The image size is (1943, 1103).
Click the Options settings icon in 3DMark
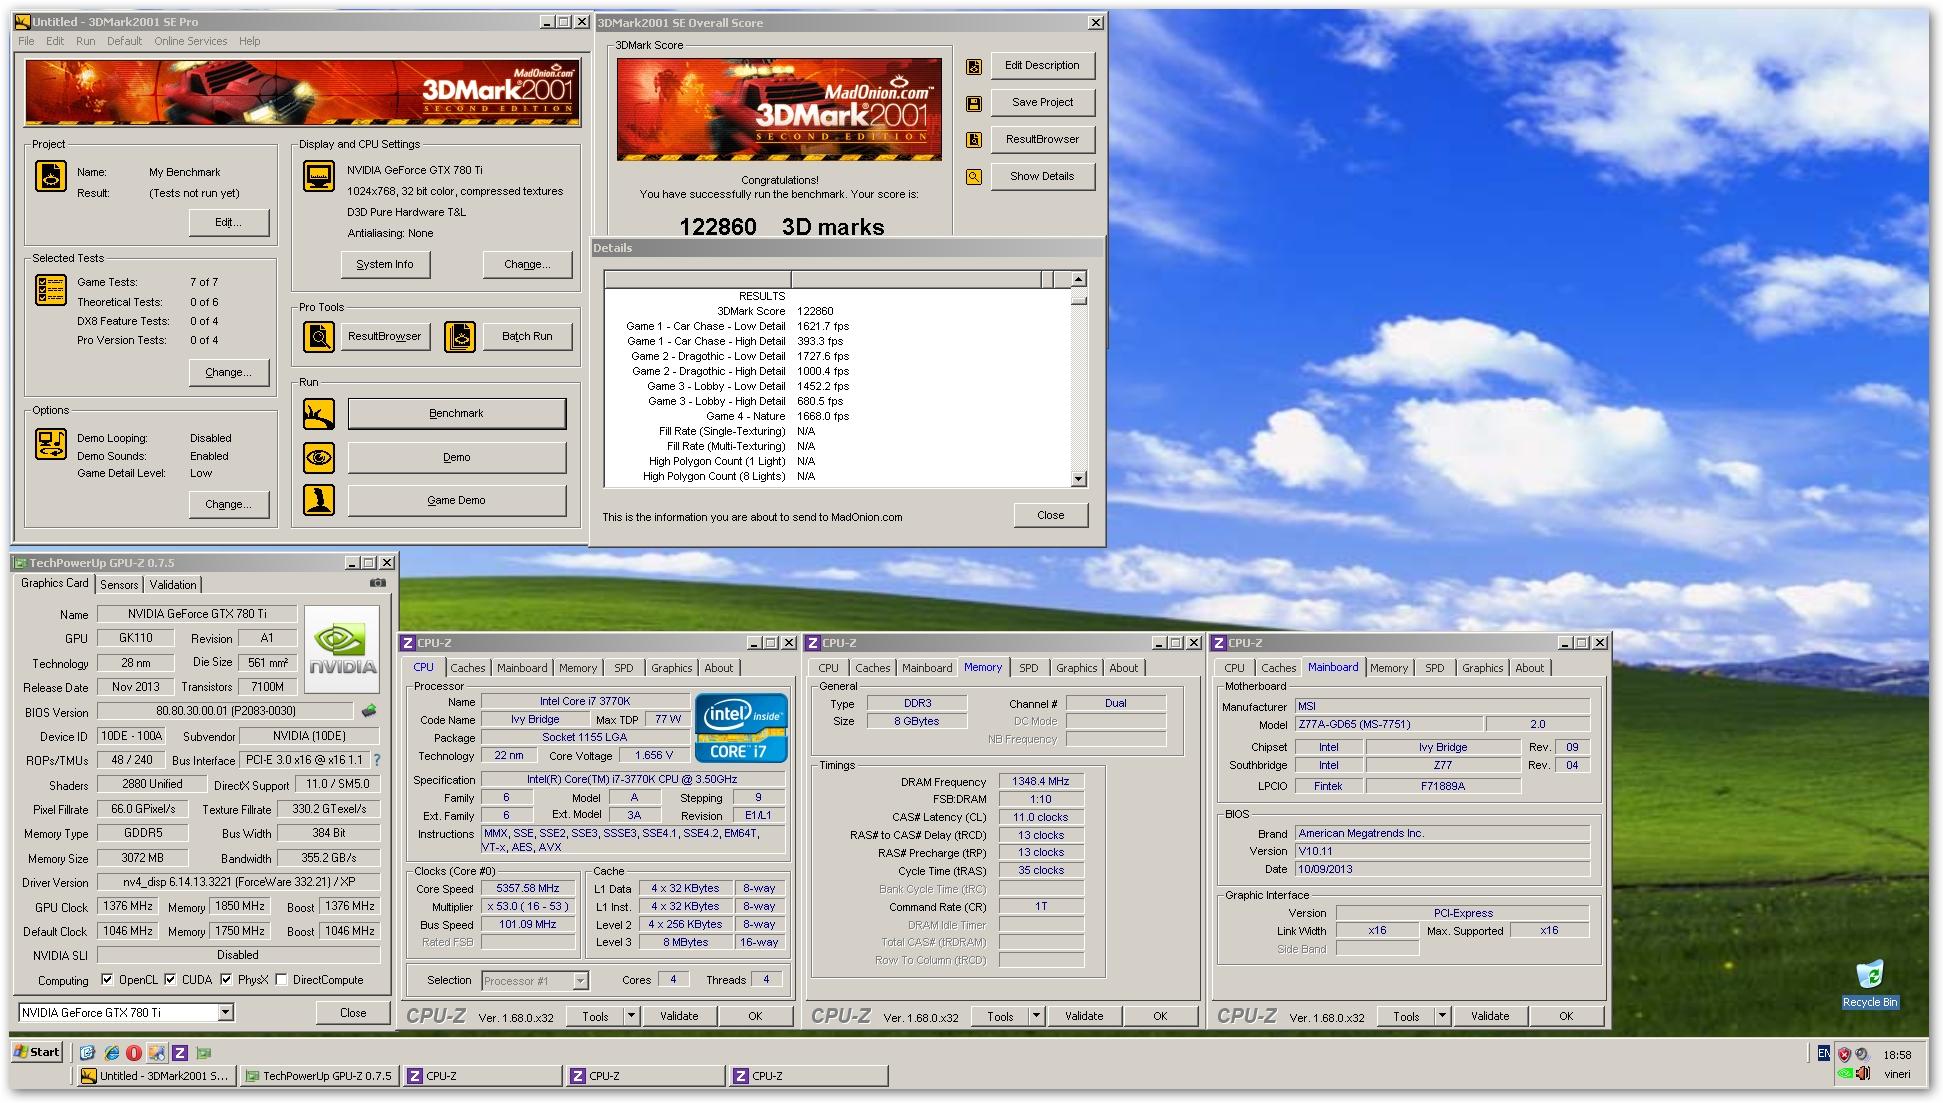point(51,443)
